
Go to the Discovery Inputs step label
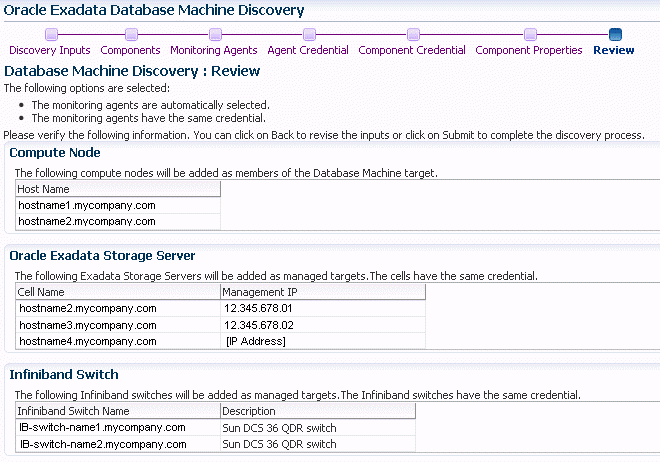(50, 50)
